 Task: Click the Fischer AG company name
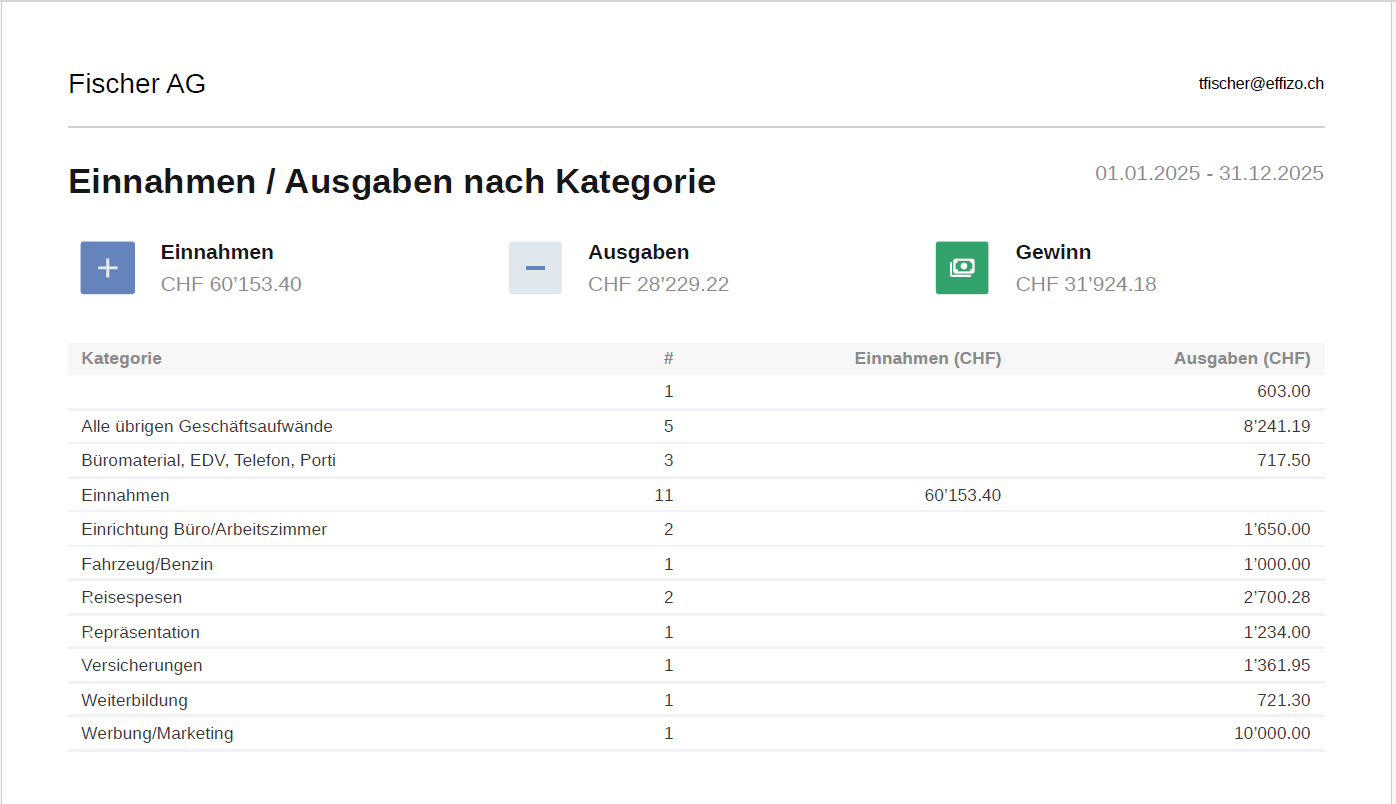point(137,84)
